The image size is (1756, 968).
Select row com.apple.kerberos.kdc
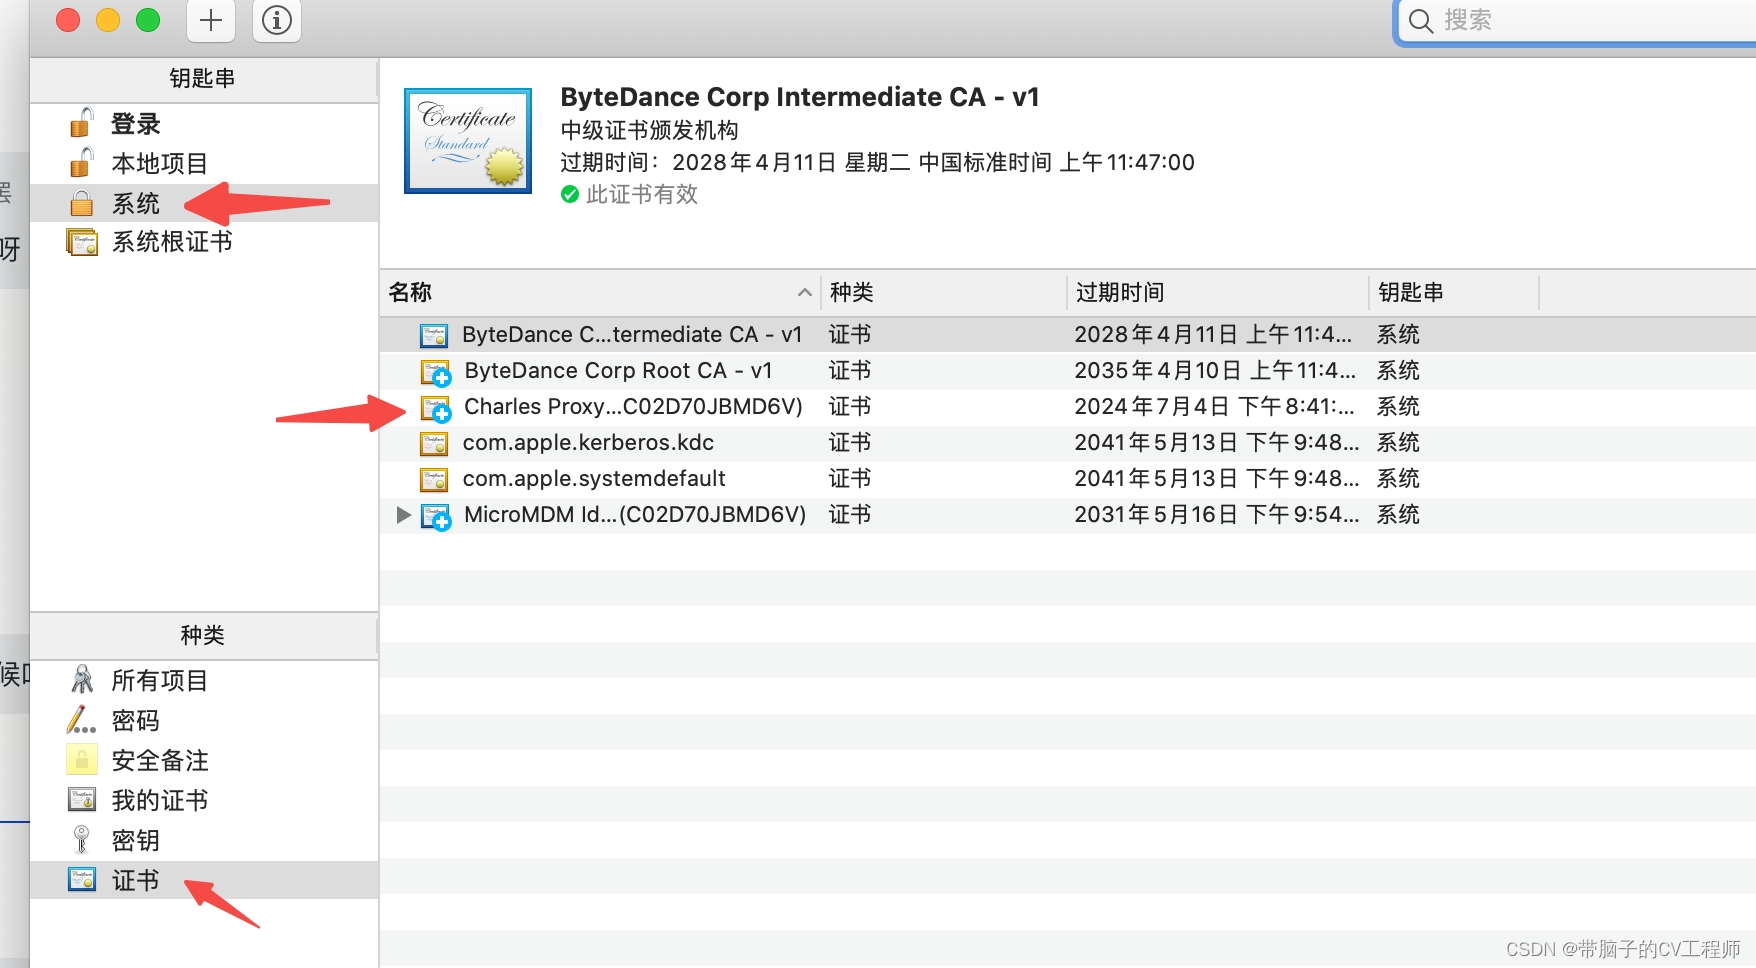click(1068, 442)
